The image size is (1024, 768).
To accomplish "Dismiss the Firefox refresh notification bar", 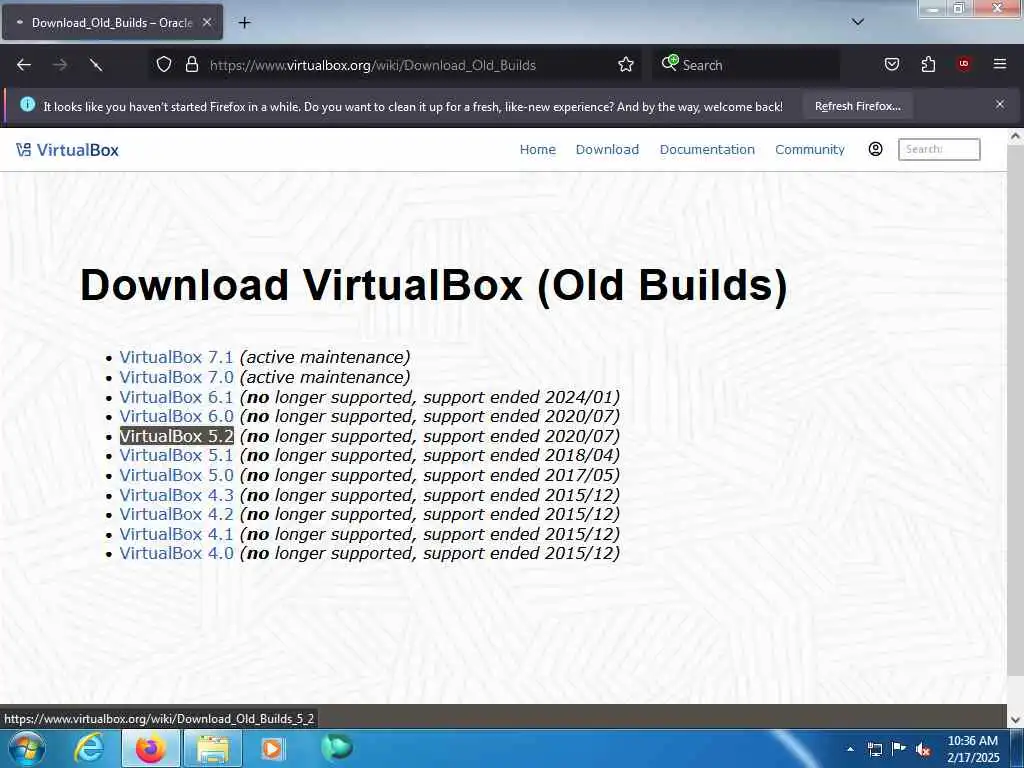I will 1000,104.
